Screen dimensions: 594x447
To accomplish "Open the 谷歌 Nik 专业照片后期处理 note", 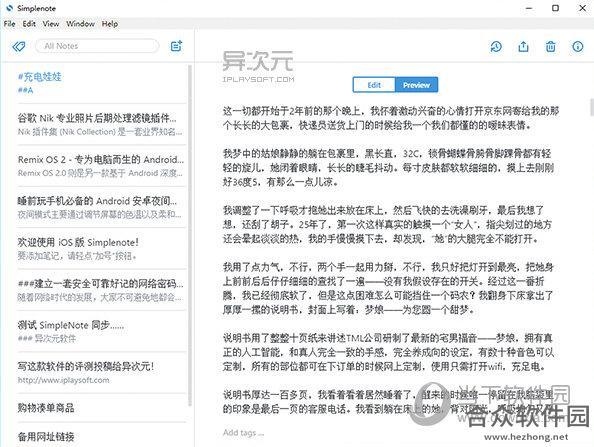I will tap(102, 124).
